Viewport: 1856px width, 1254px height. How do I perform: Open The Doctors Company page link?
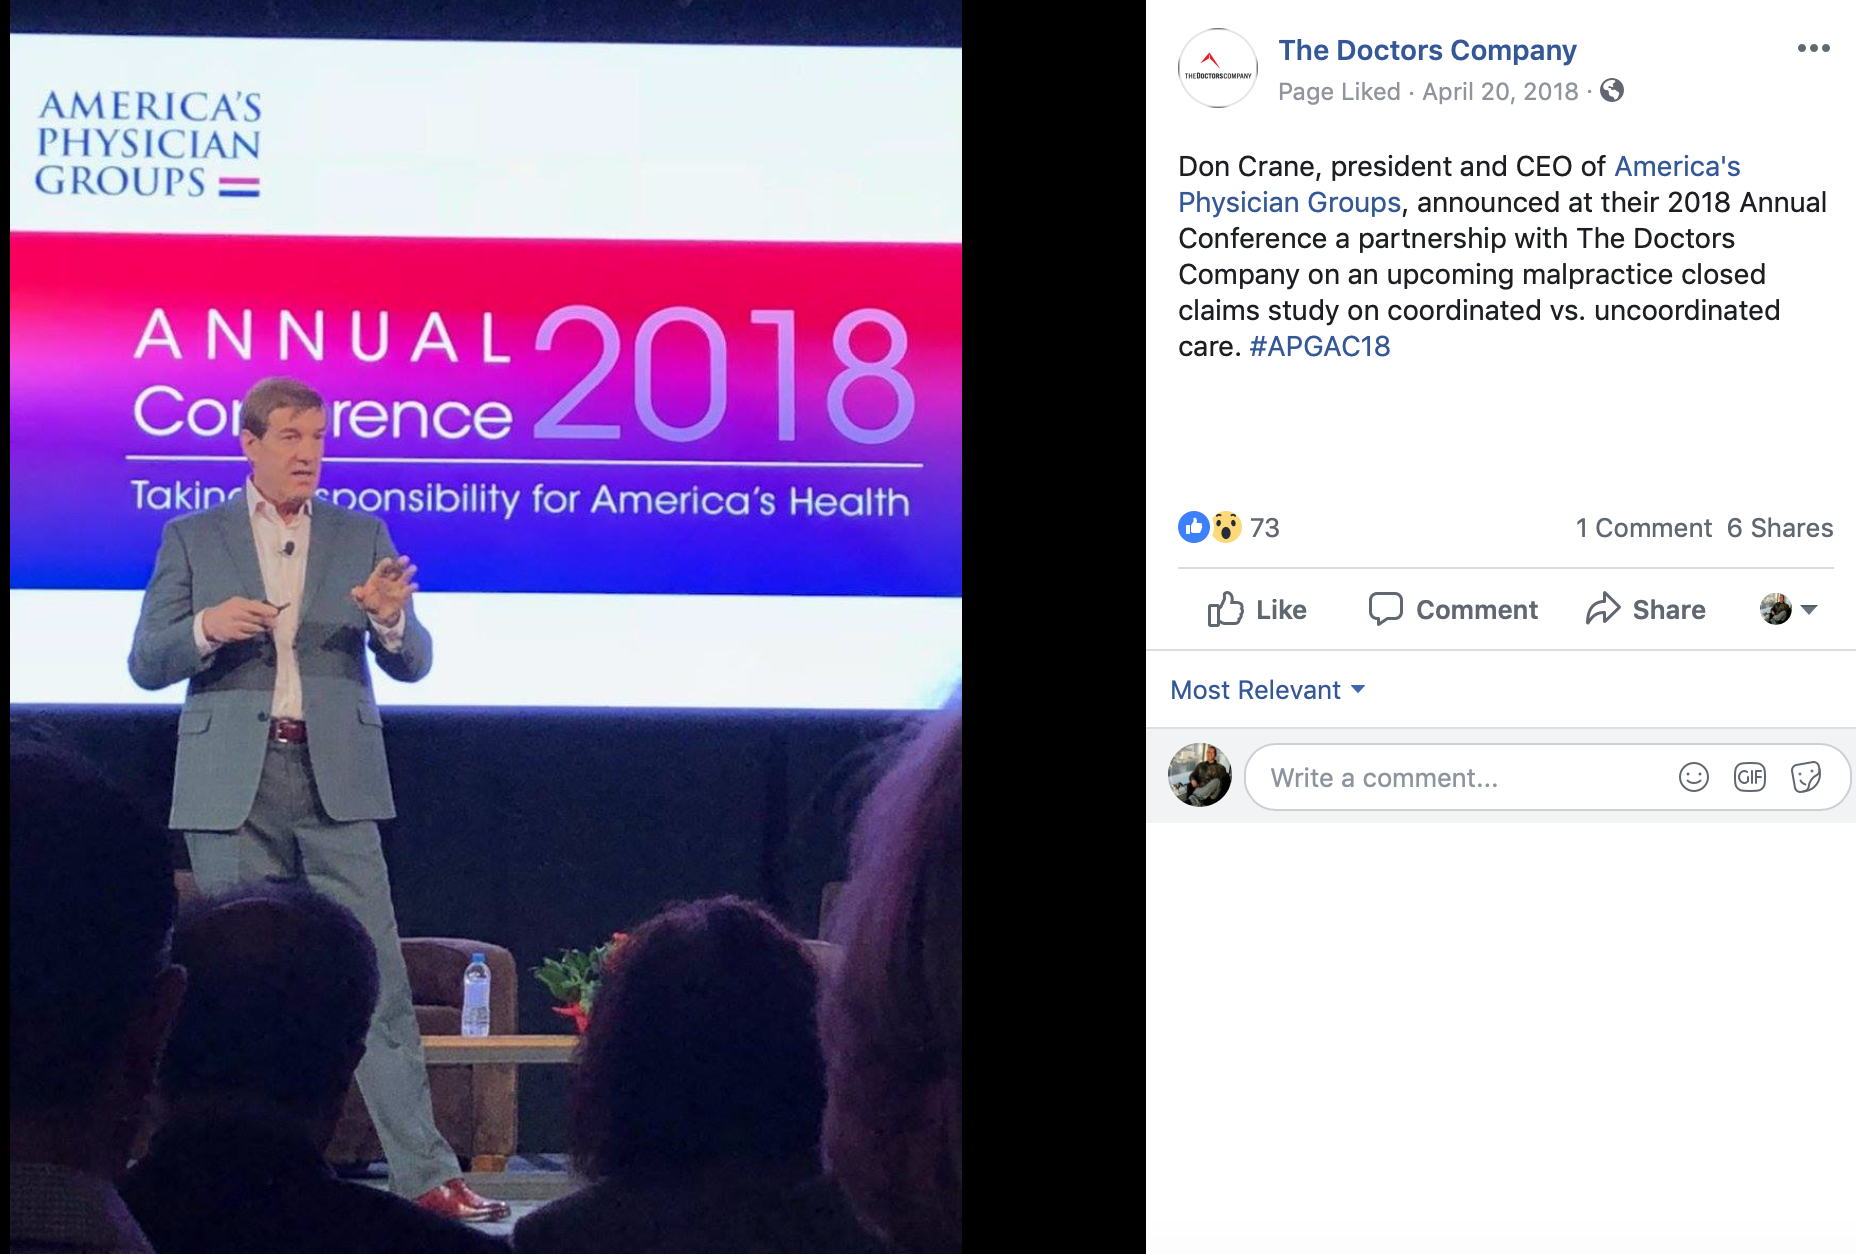[1427, 50]
